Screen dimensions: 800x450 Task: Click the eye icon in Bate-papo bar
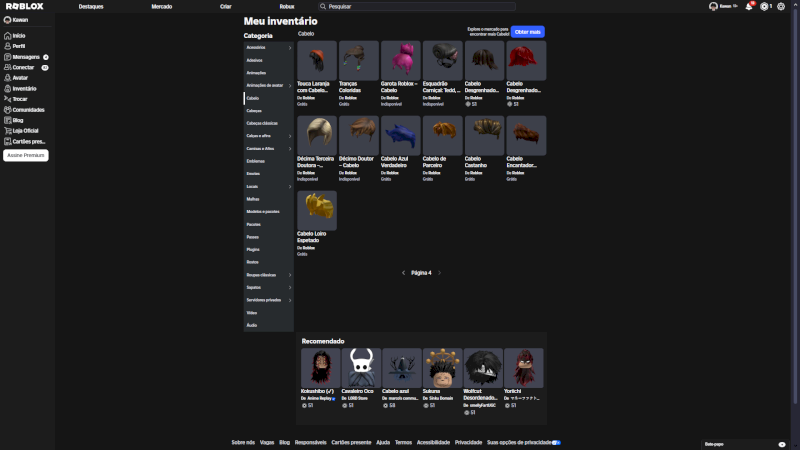pos(782,444)
